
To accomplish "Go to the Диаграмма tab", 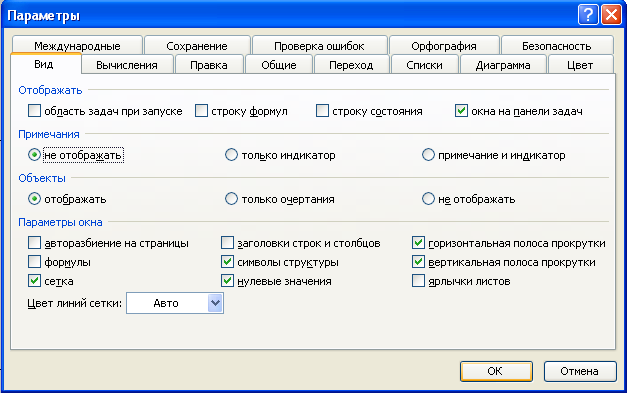I will (503, 65).
